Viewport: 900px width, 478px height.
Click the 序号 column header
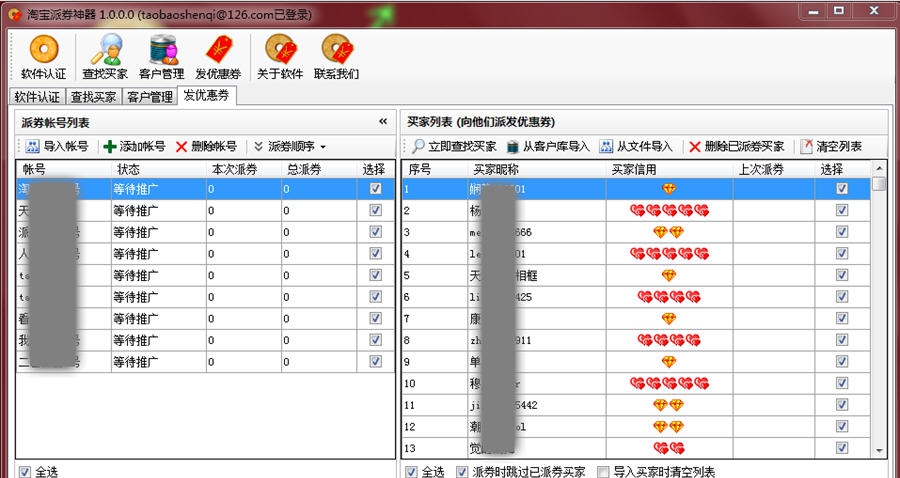[435, 169]
